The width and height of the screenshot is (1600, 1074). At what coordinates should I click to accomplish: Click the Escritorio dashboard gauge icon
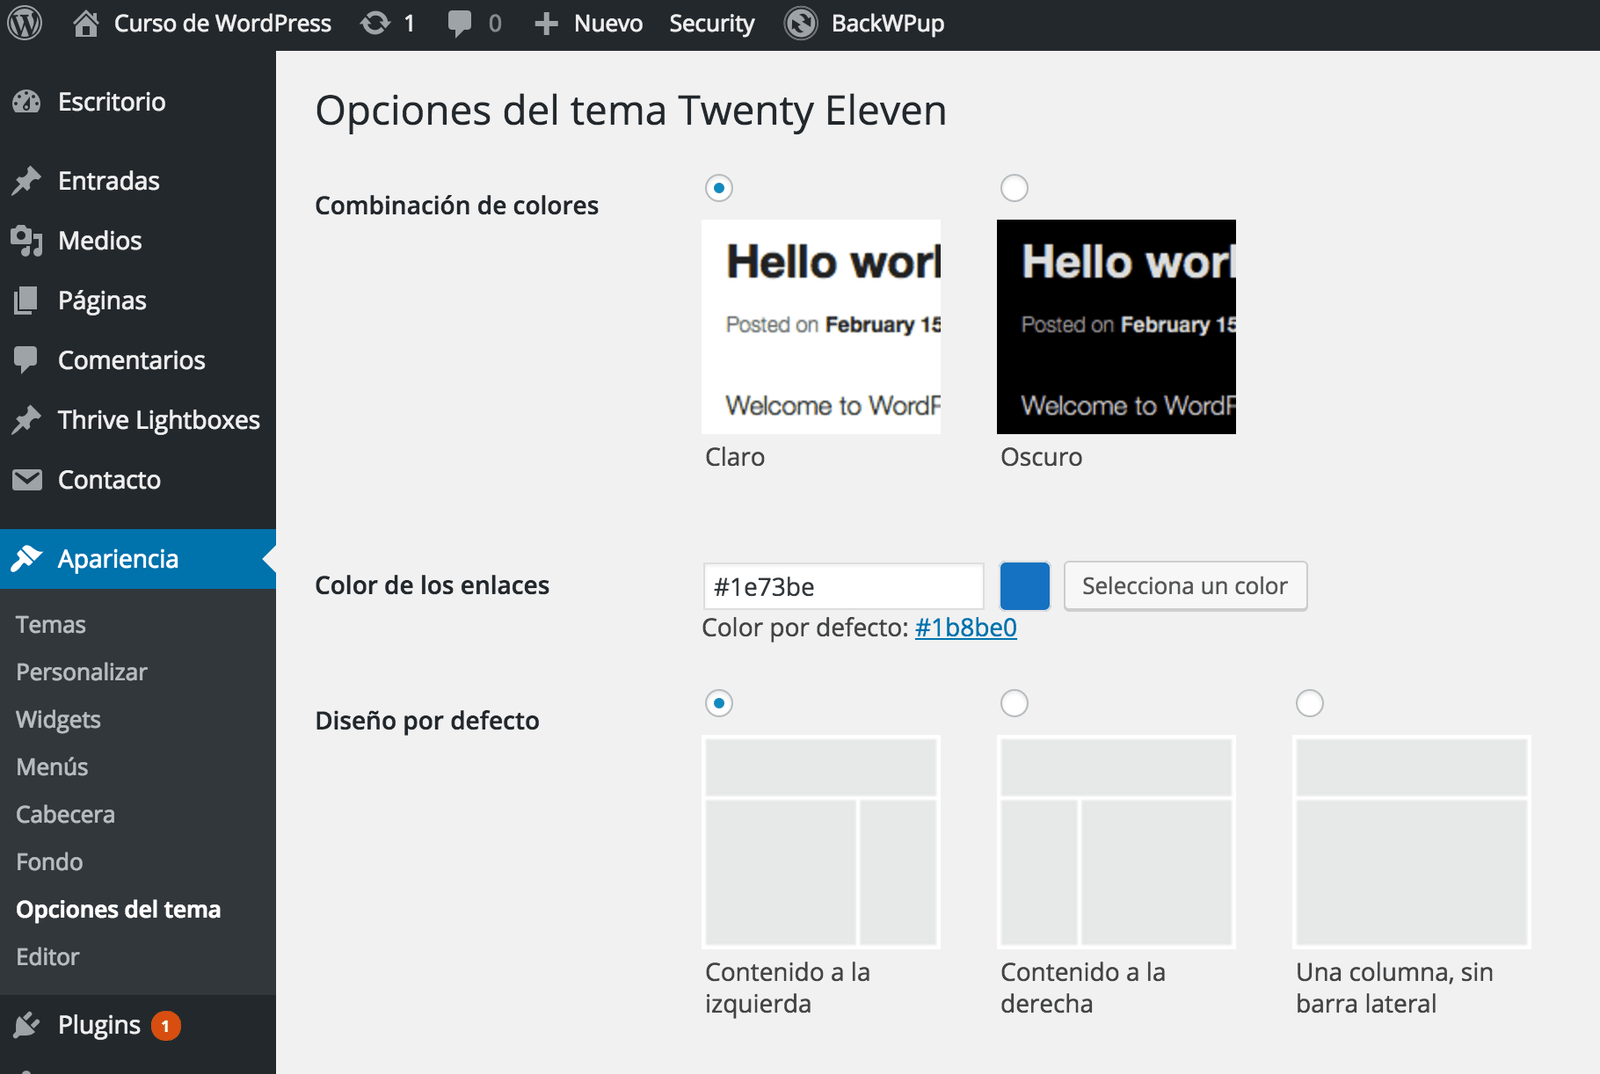[27, 101]
